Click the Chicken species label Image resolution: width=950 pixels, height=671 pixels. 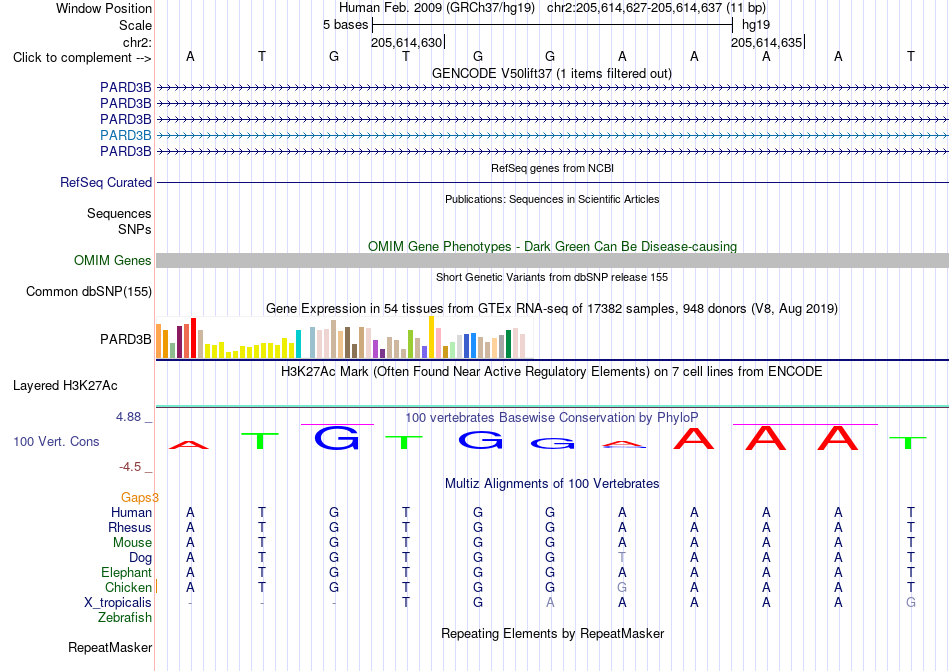128,587
